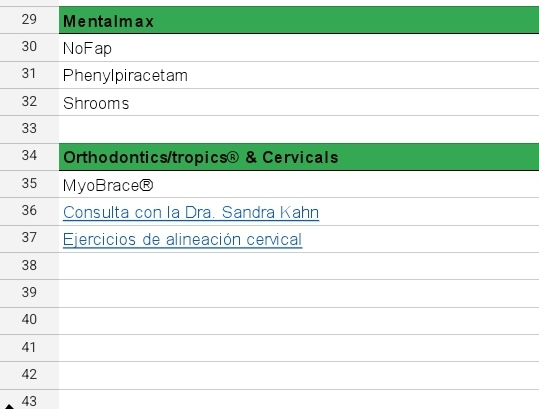Click the empty cell in row 41
This screenshot has height=409, width=539.
[x=299, y=348]
